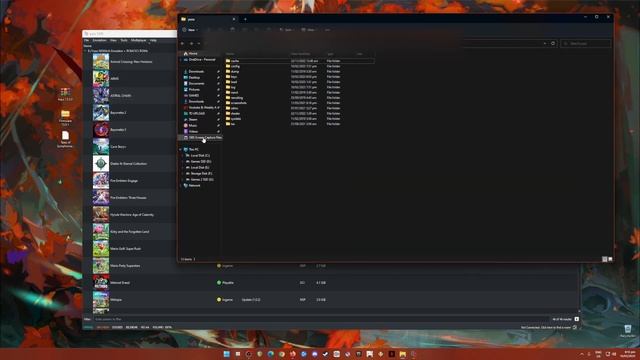
Task: Open yuzu Help menu
Action: click(x=153, y=40)
